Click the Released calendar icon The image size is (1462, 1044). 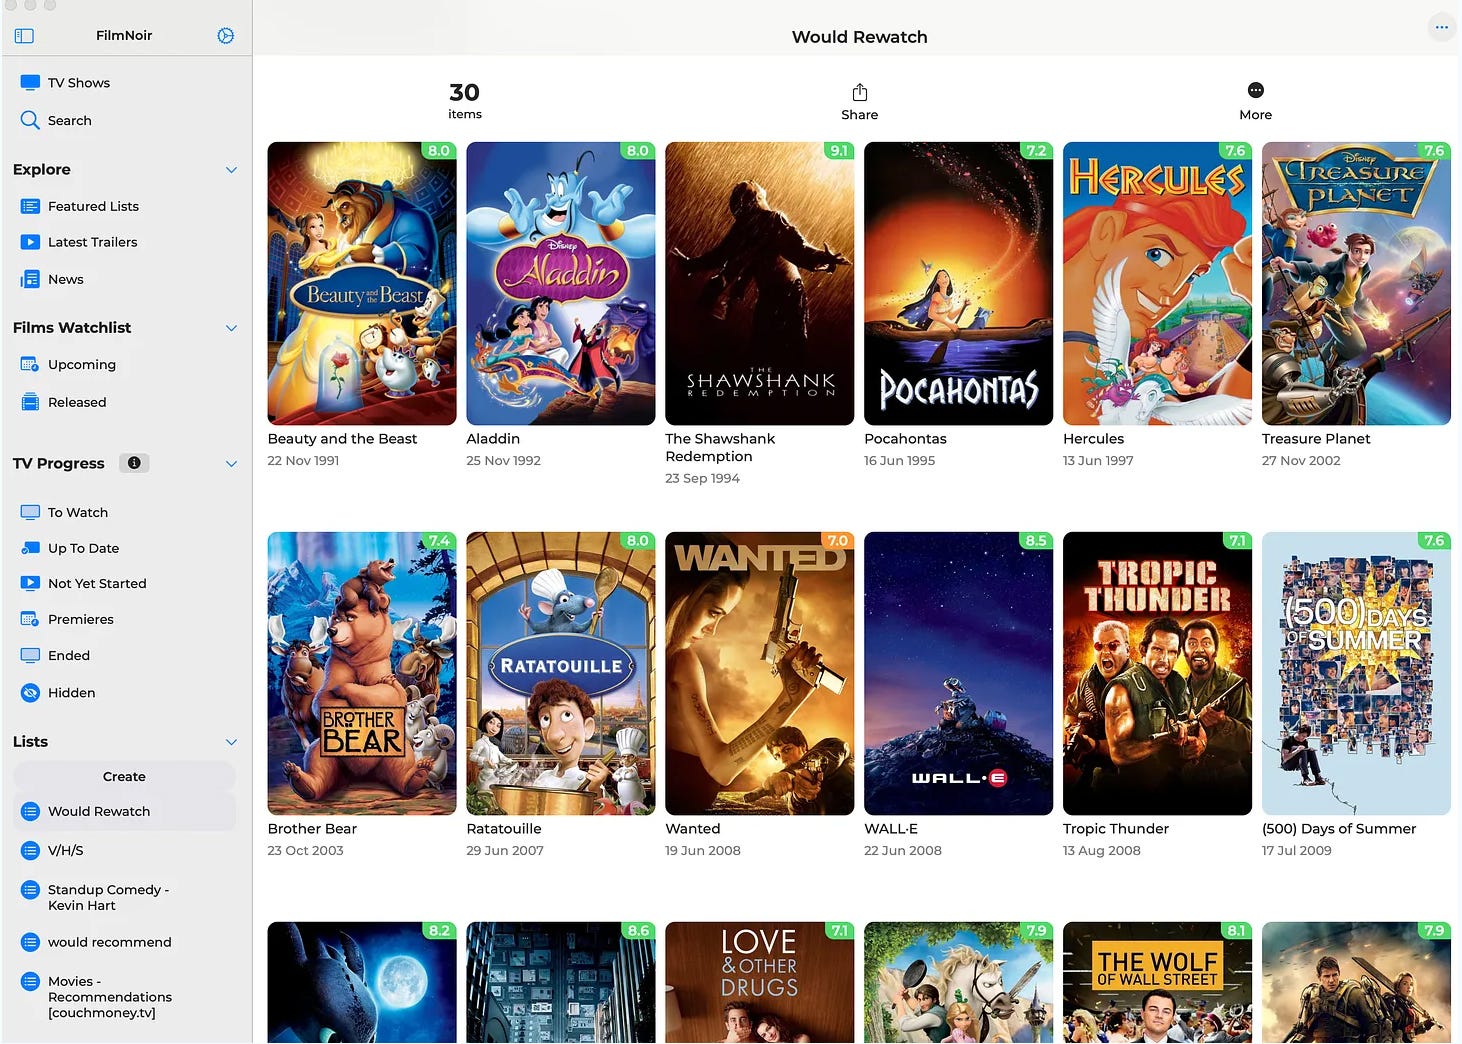pyautogui.click(x=30, y=402)
